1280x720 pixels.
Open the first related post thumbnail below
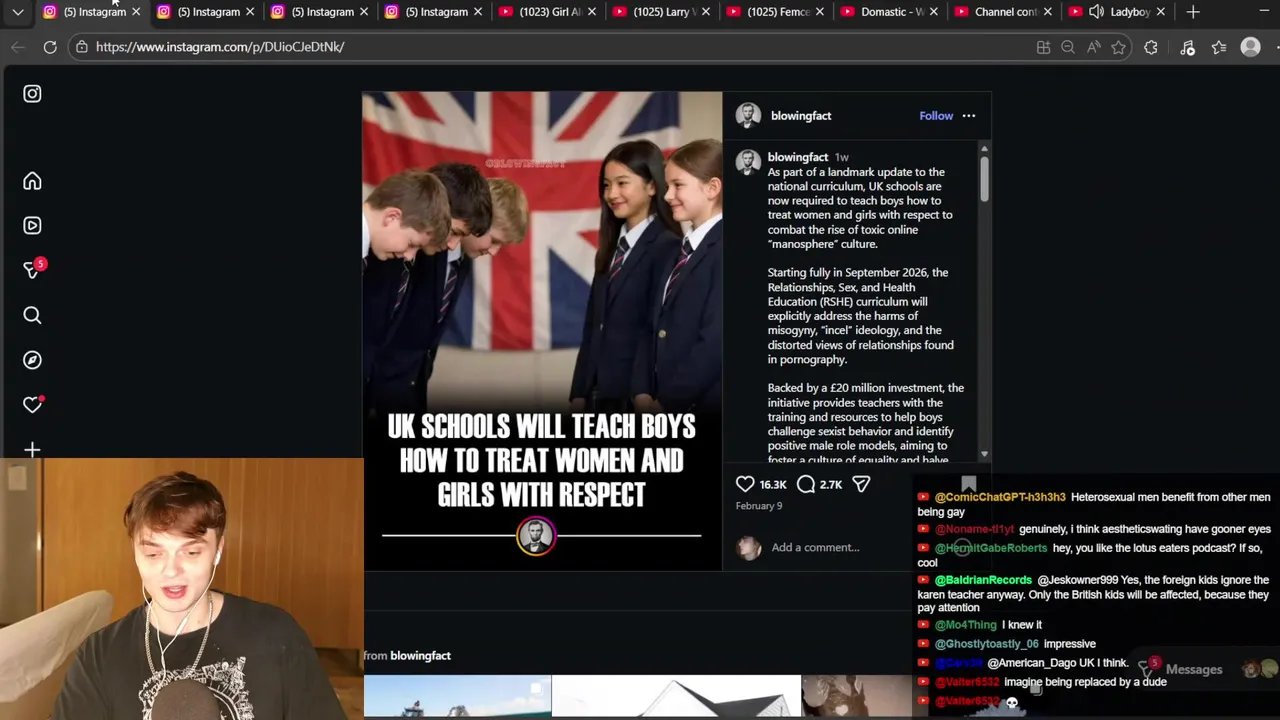pyautogui.click(x=457, y=697)
